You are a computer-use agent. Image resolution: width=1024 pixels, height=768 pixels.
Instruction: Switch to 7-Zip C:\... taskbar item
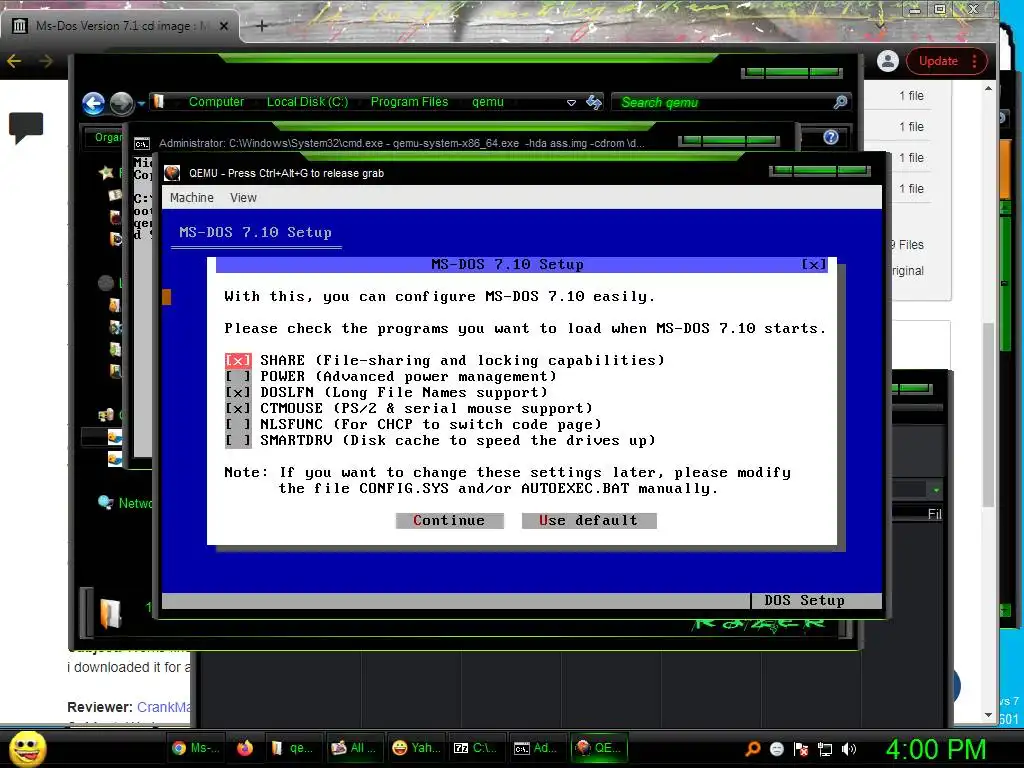coord(475,748)
